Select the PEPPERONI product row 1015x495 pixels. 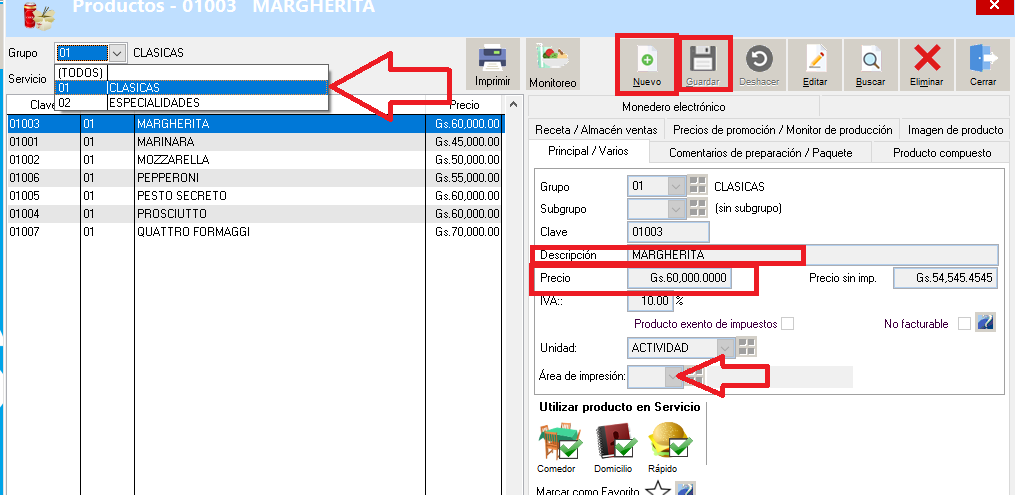255,177
